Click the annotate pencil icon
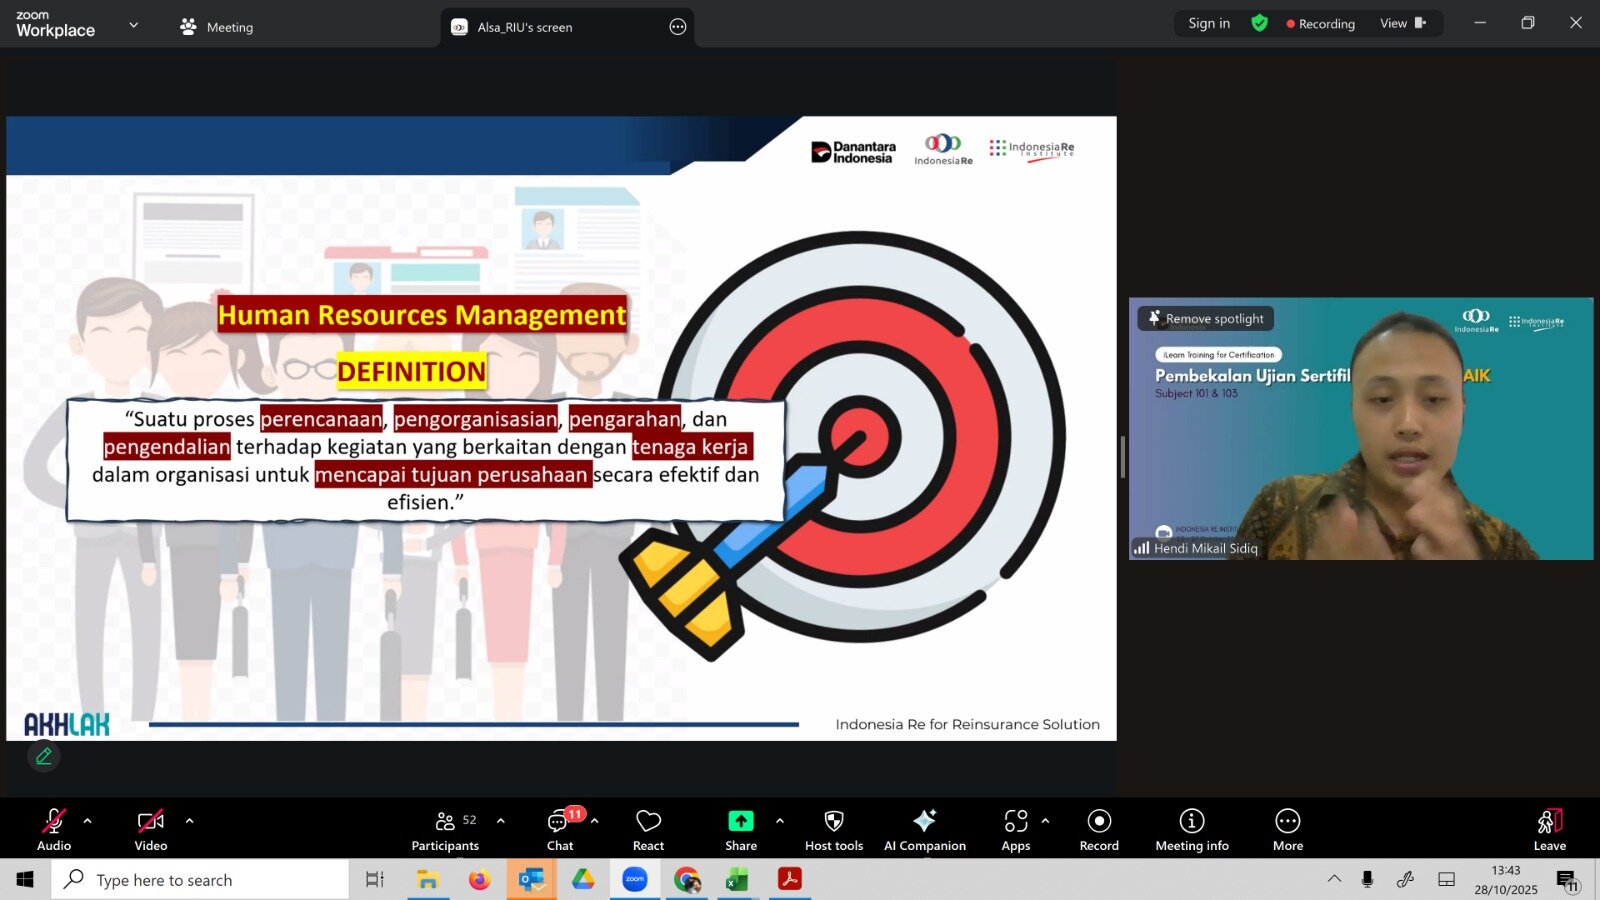1600x900 pixels. pyautogui.click(x=44, y=757)
